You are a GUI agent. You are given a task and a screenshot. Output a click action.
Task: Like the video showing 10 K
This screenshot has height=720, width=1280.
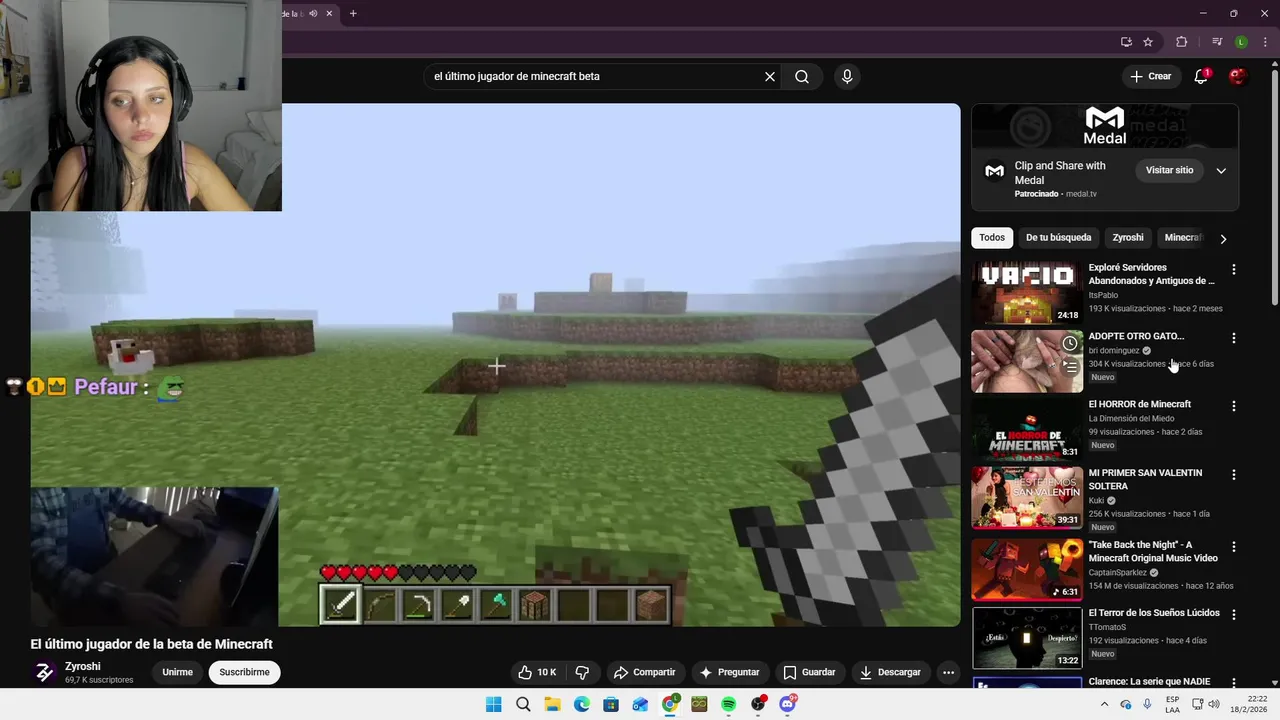[536, 672]
